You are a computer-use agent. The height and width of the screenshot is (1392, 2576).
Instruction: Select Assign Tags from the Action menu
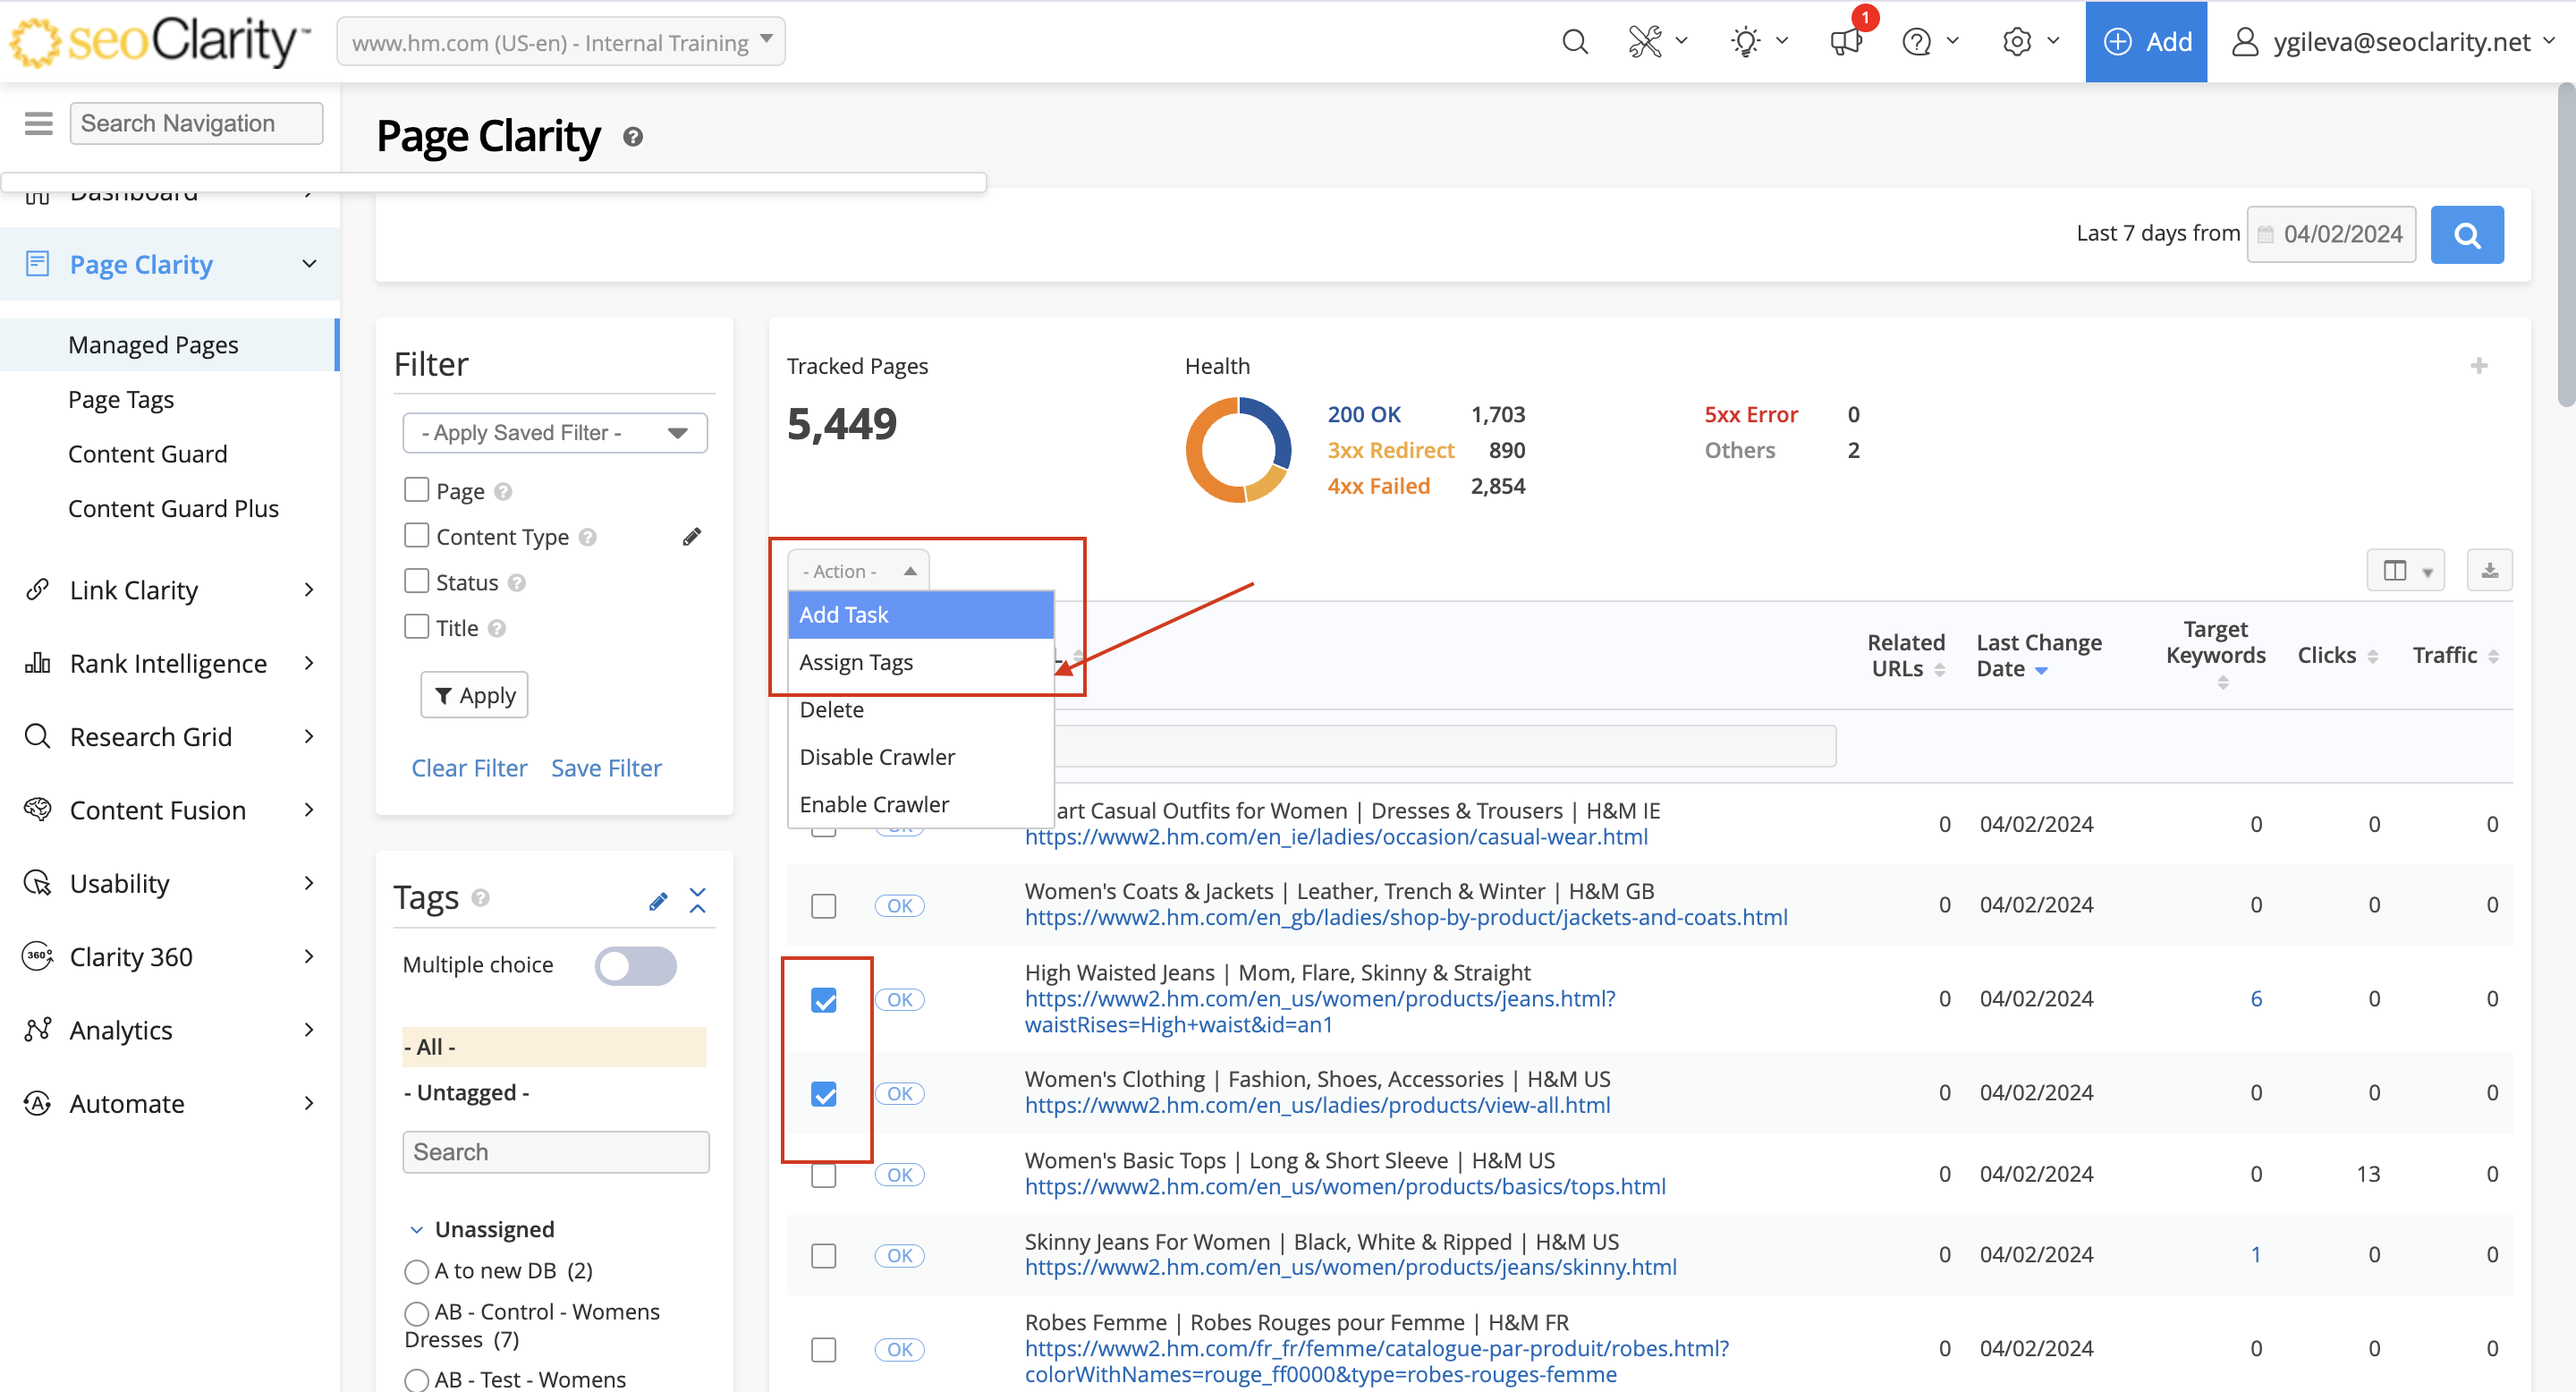[x=856, y=662]
